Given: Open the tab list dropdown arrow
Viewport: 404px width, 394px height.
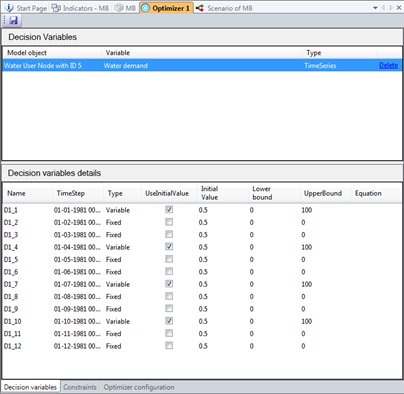Looking at the screenshot, I should pyautogui.click(x=375, y=8).
